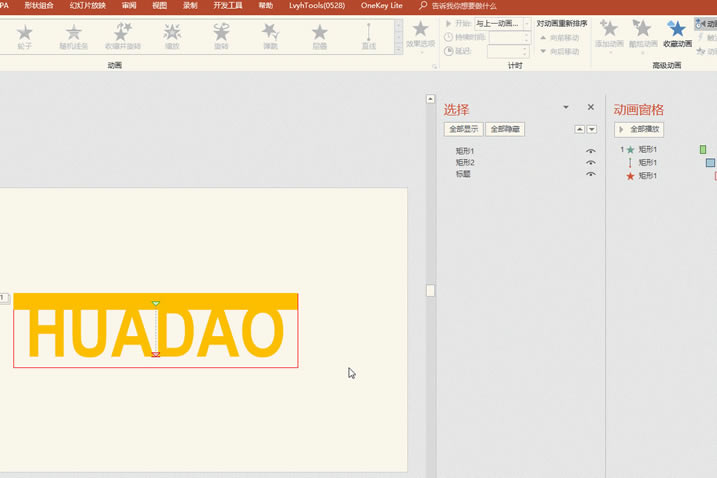Click the blue timing bar of second animation
The image size is (717, 478).
pyautogui.click(x=710, y=162)
